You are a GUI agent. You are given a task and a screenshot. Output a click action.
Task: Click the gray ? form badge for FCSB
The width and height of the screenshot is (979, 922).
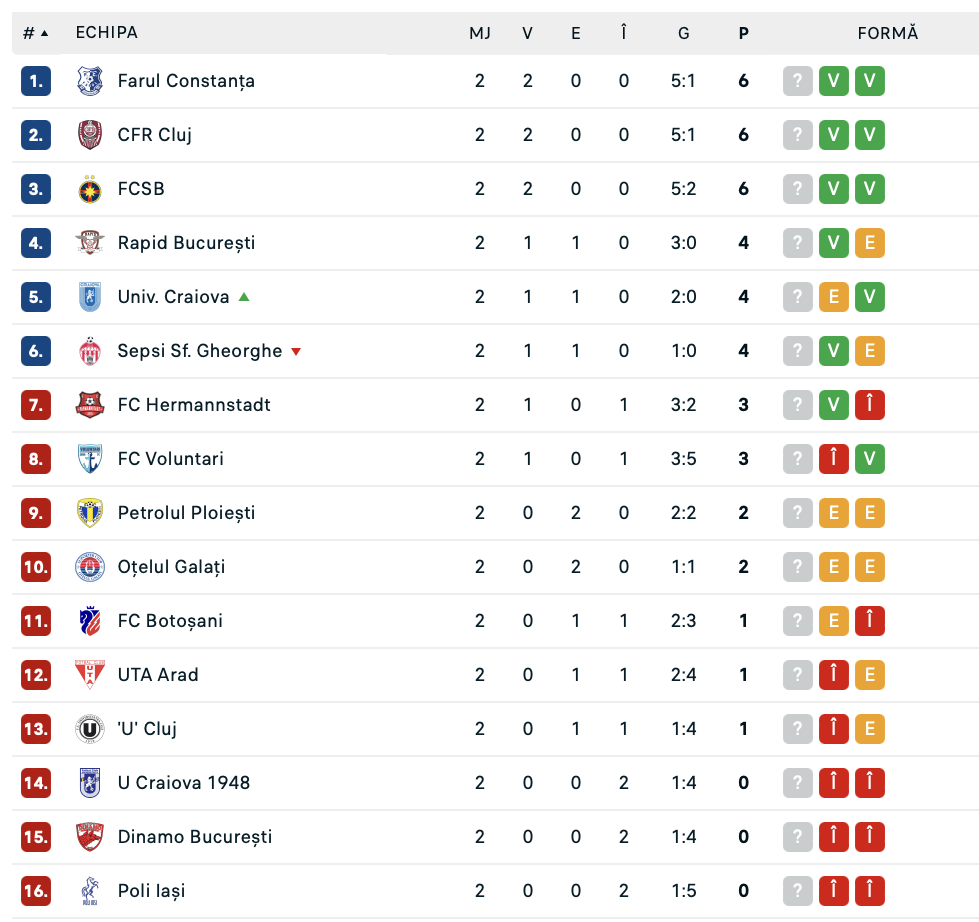click(797, 189)
